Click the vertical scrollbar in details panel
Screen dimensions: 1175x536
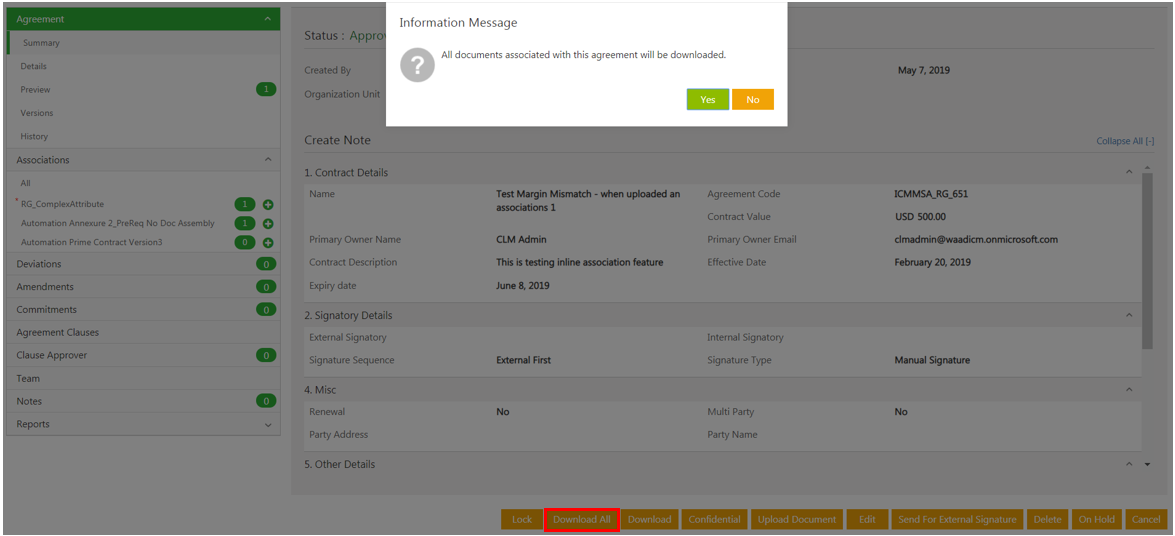1147,260
